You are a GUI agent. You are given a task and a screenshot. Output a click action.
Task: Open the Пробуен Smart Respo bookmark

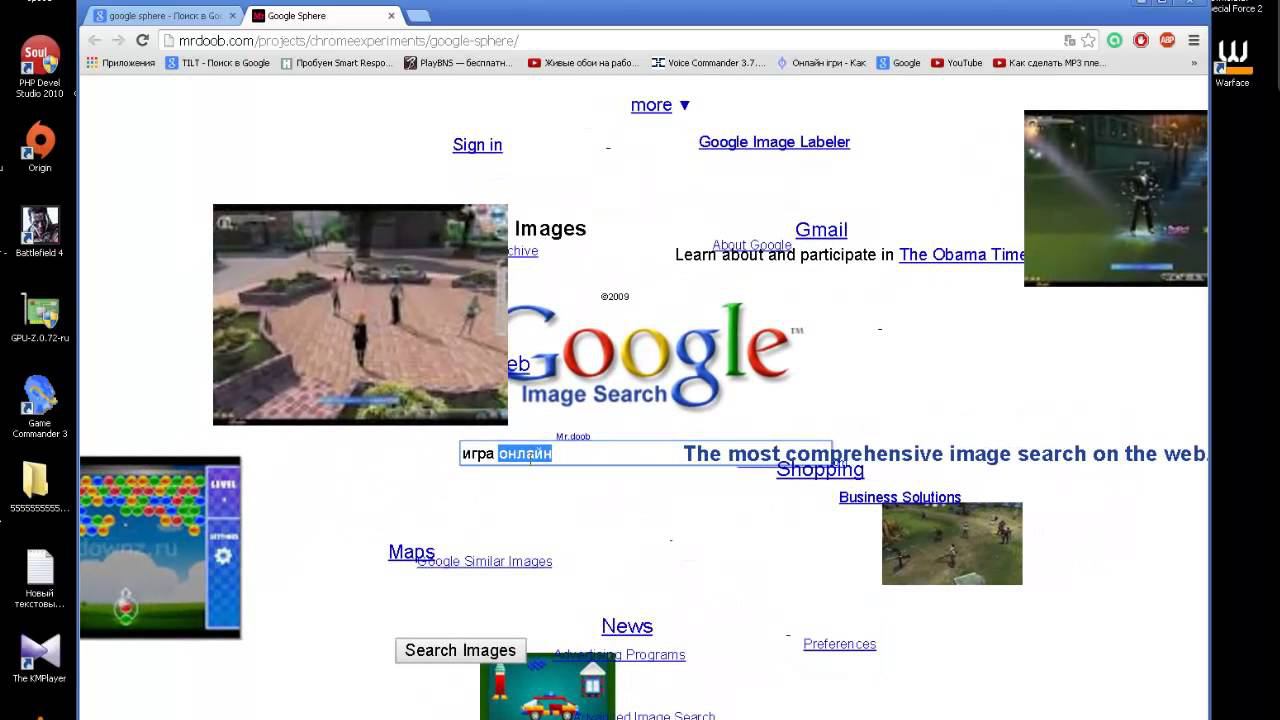337,63
